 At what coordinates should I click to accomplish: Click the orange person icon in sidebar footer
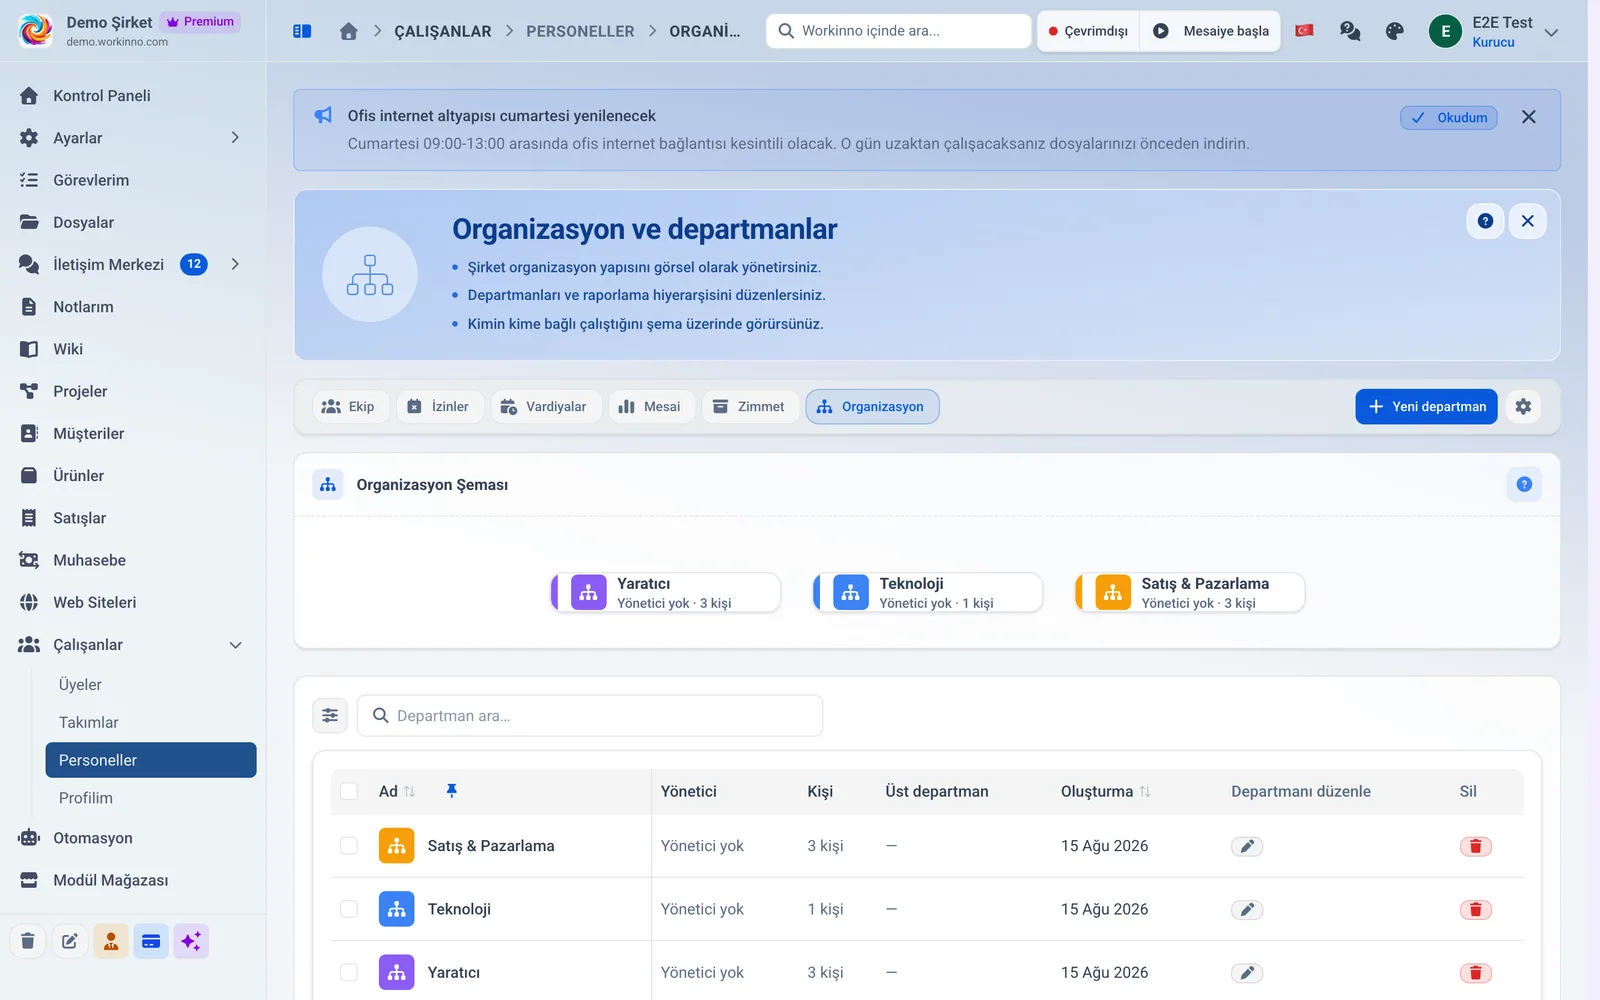(x=111, y=941)
